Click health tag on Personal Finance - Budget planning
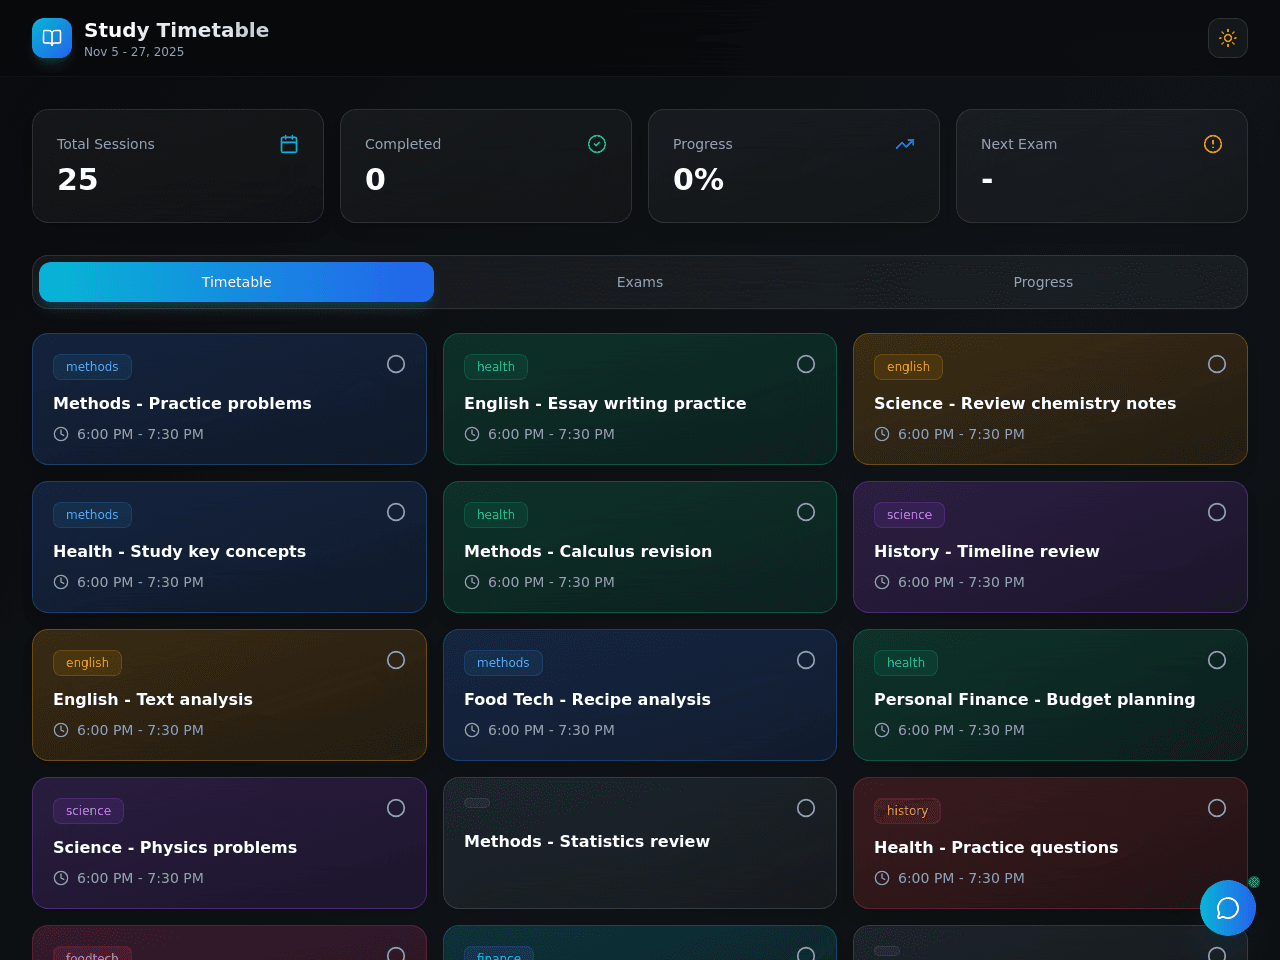The image size is (1280, 960). 906,663
